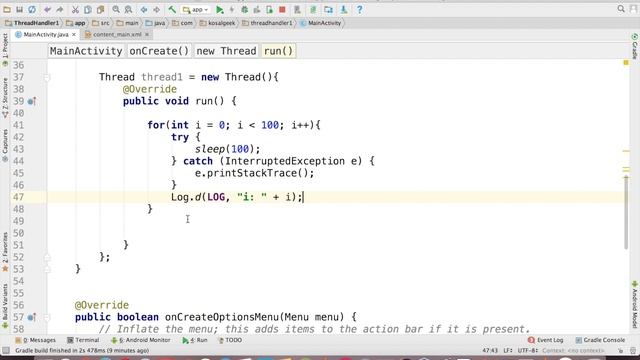Select java folder in navigation breadcrumb
Image resolution: width=640 pixels, height=360 pixels.
156,23
